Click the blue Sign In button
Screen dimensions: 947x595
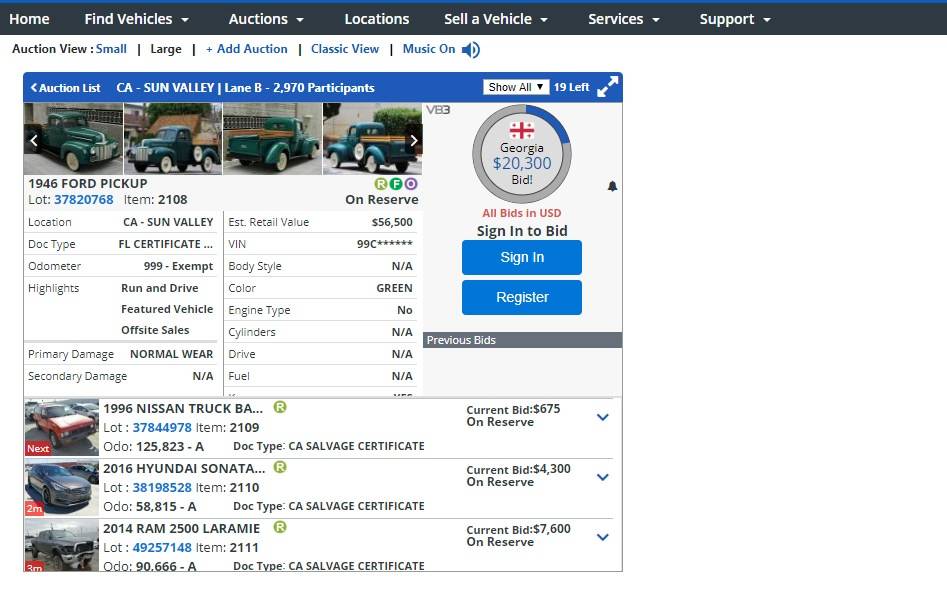(x=522, y=257)
